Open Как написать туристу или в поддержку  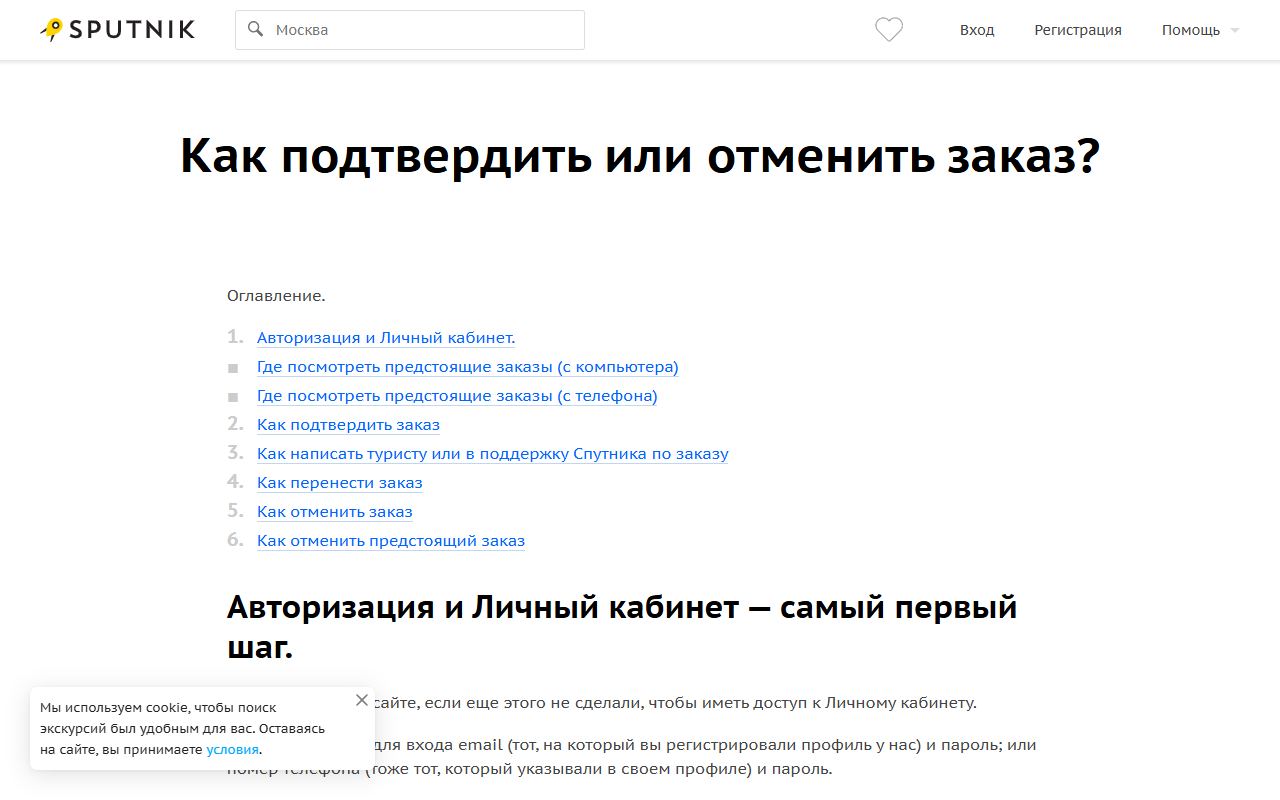pos(493,454)
